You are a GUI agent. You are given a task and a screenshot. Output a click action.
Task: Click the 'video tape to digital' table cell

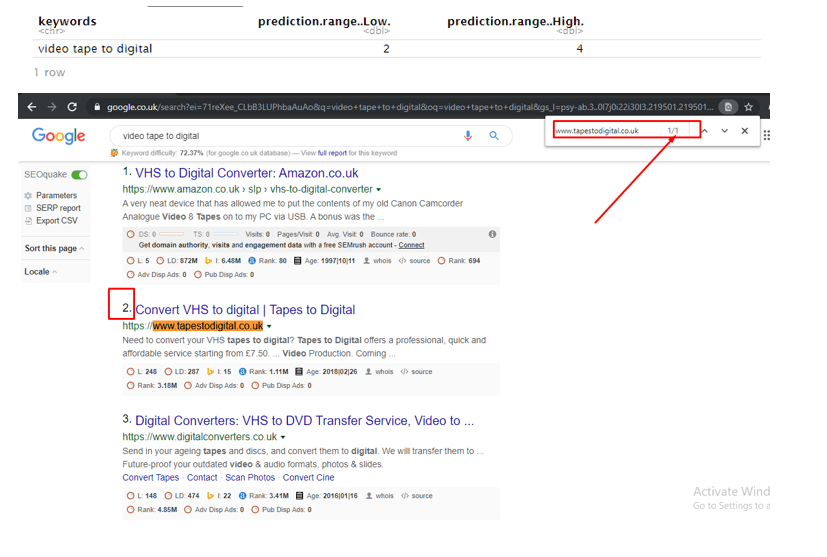click(95, 49)
